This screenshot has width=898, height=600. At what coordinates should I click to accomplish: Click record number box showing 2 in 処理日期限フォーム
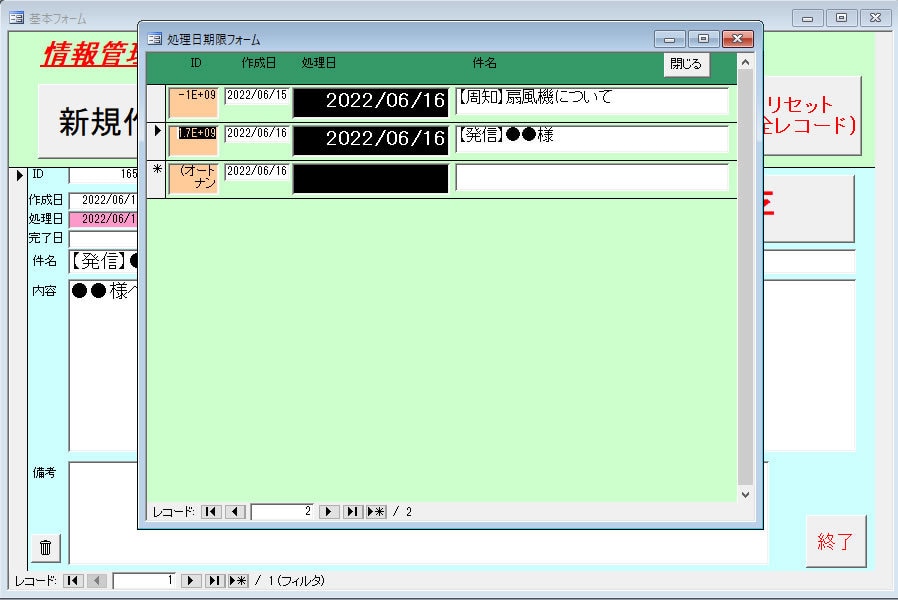[x=282, y=511]
